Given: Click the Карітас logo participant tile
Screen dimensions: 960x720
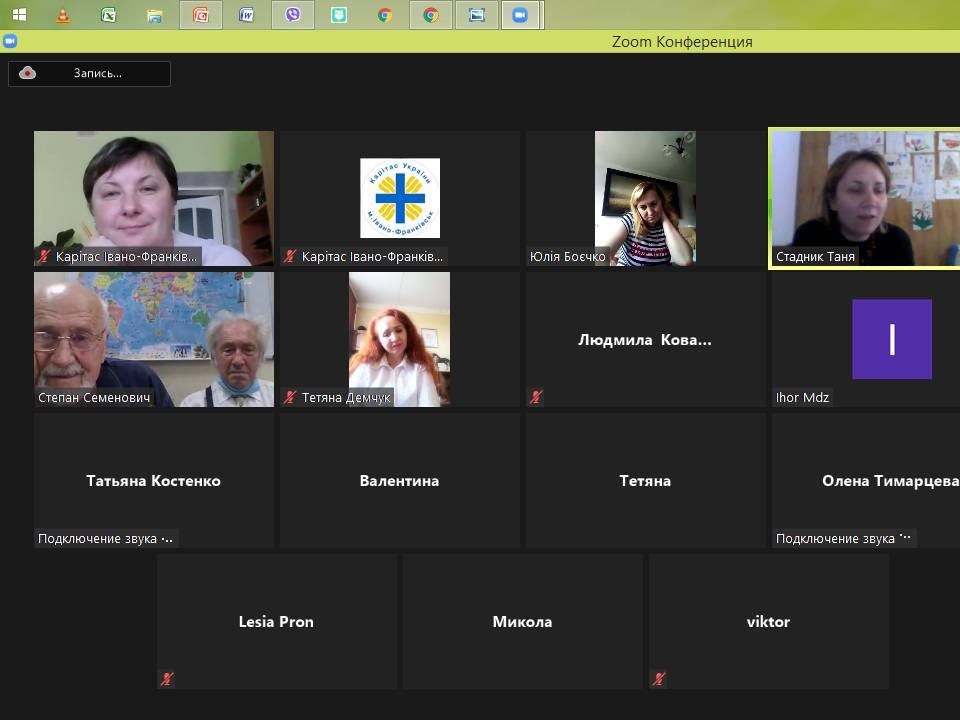Looking at the screenshot, I should (x=399, y=198).
